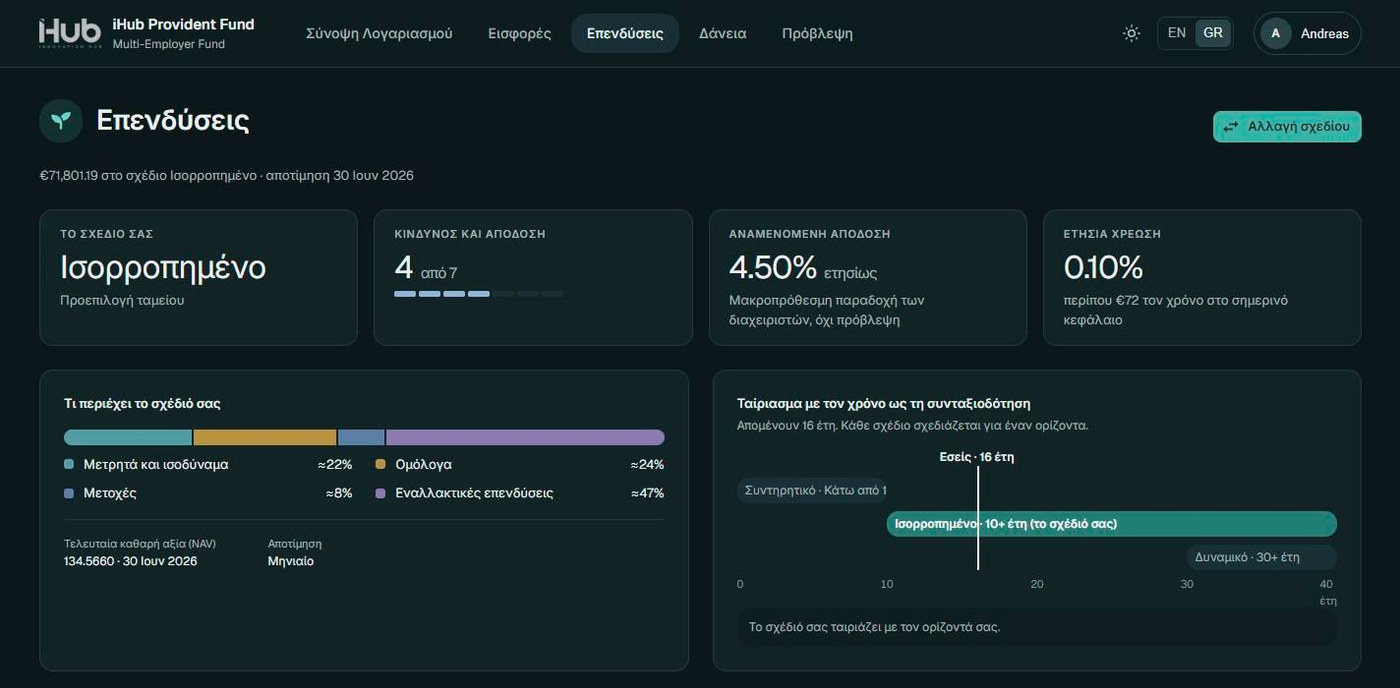Open the Andreas user account menu
The width and height of the screenshot is (1400, 688).
(x=1307, y=33)
